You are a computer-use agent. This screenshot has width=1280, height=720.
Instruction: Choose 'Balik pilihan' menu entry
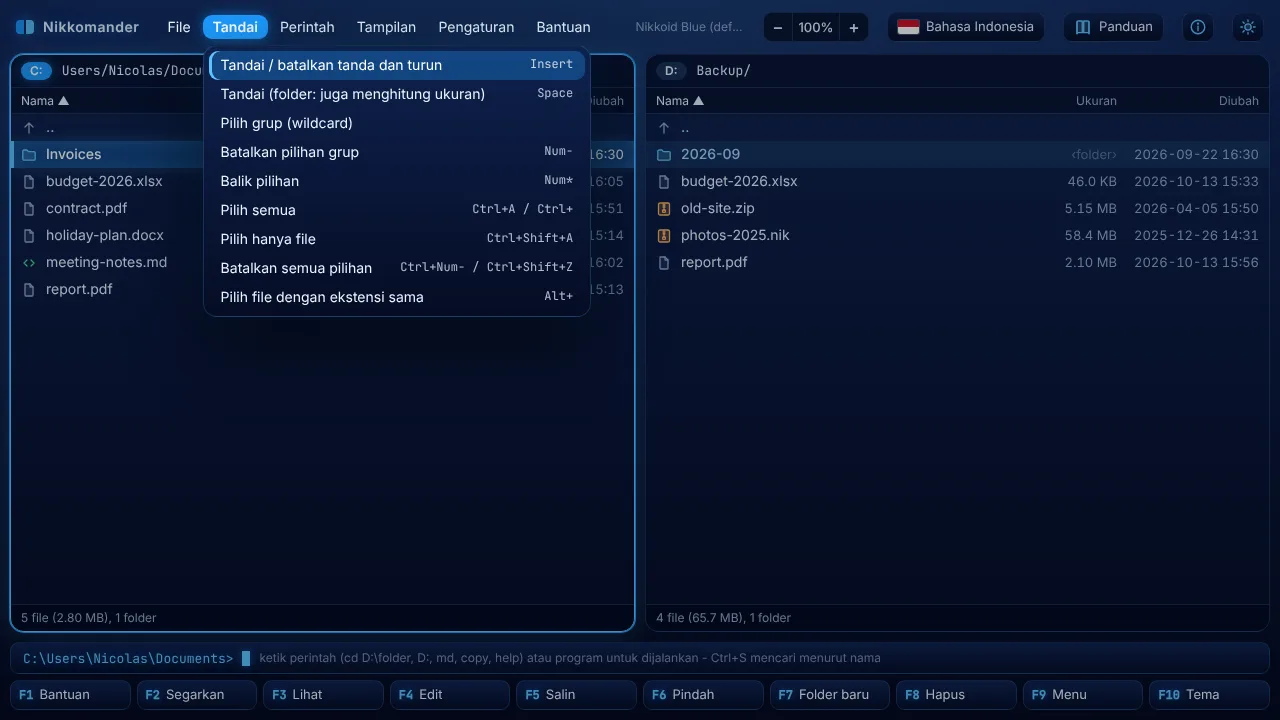(397, 181)
